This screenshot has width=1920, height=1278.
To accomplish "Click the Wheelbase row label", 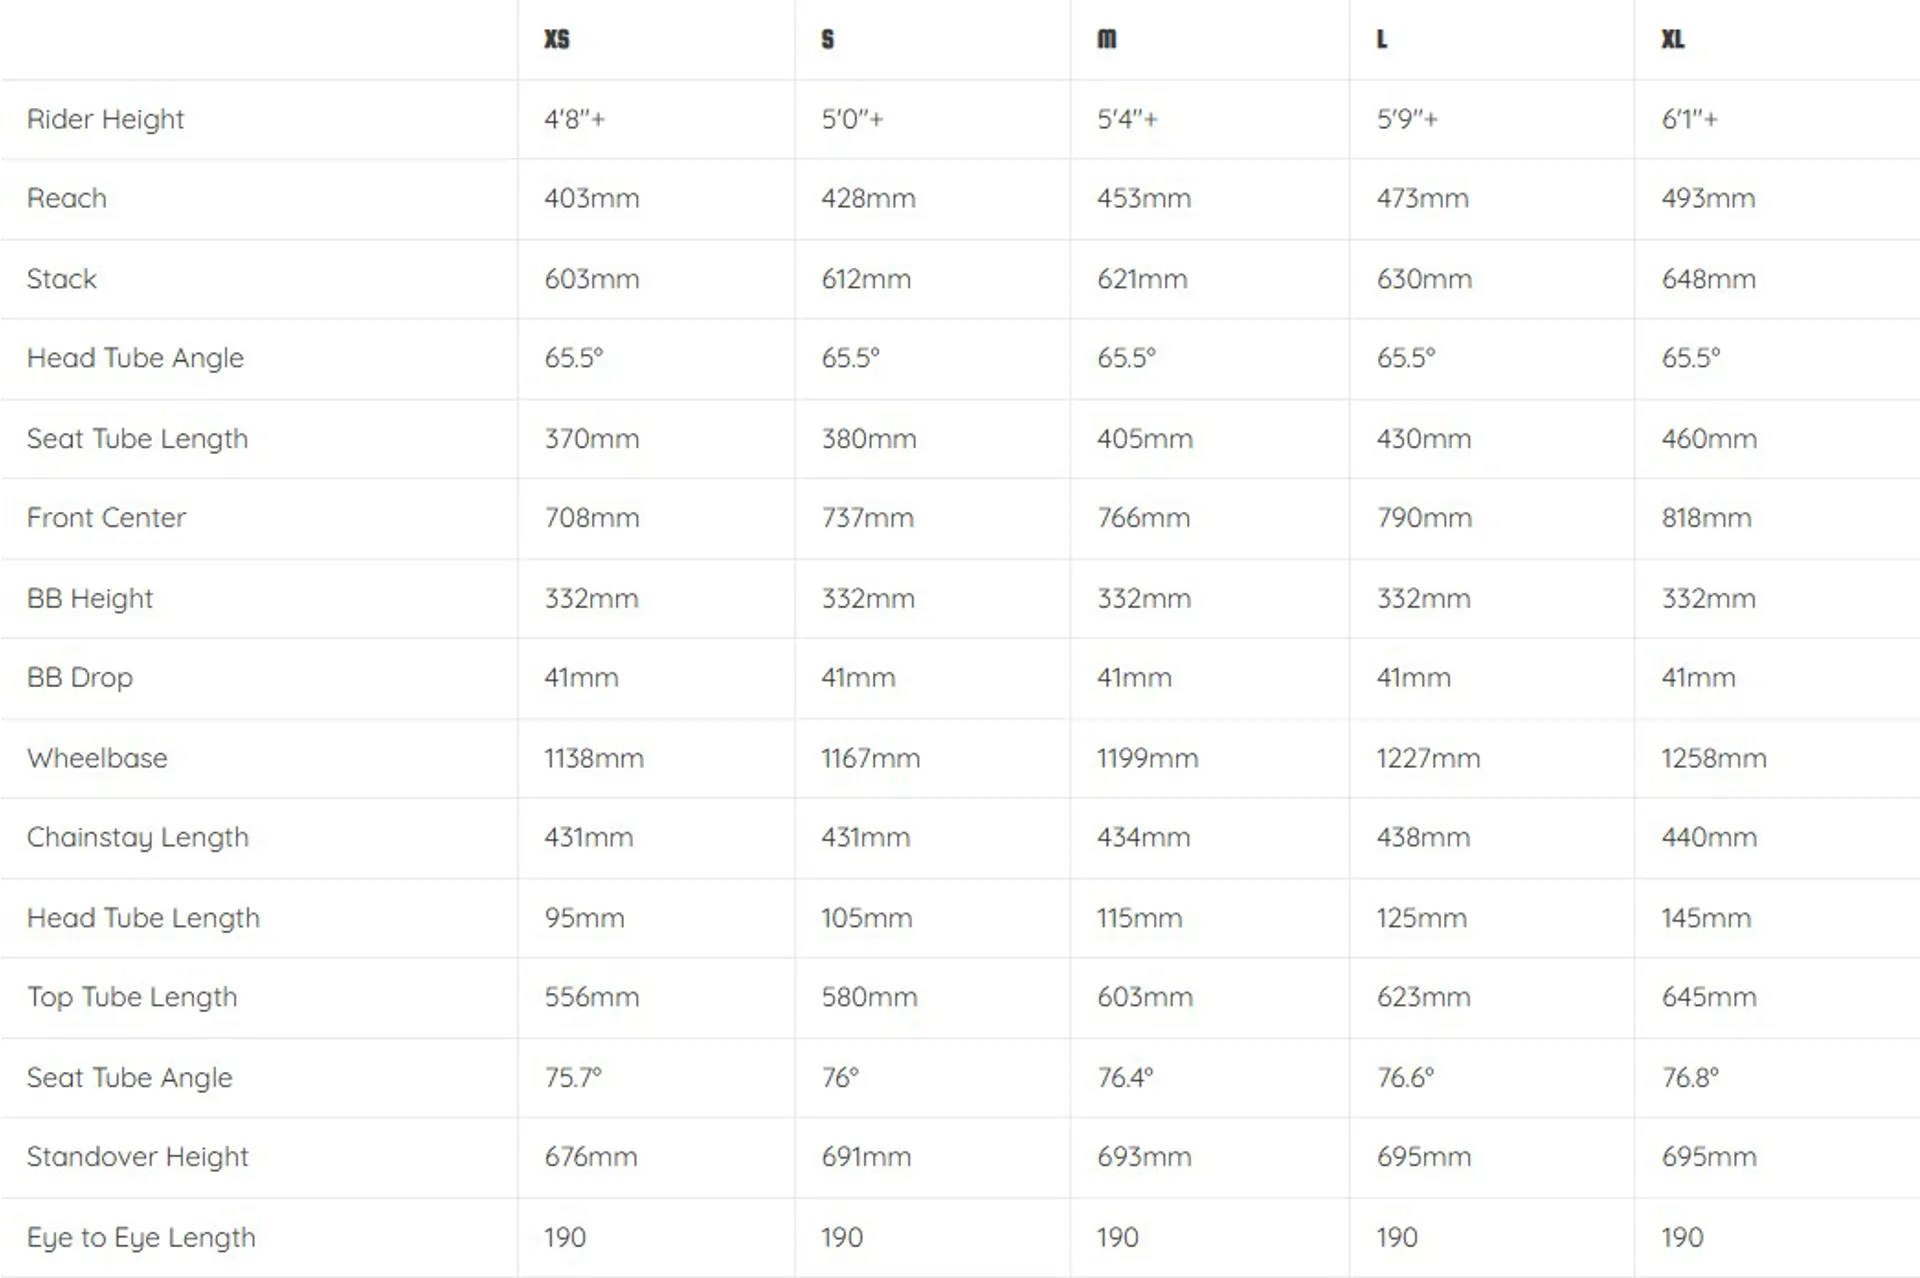I will pyautogui.click(x=97, y=758).
